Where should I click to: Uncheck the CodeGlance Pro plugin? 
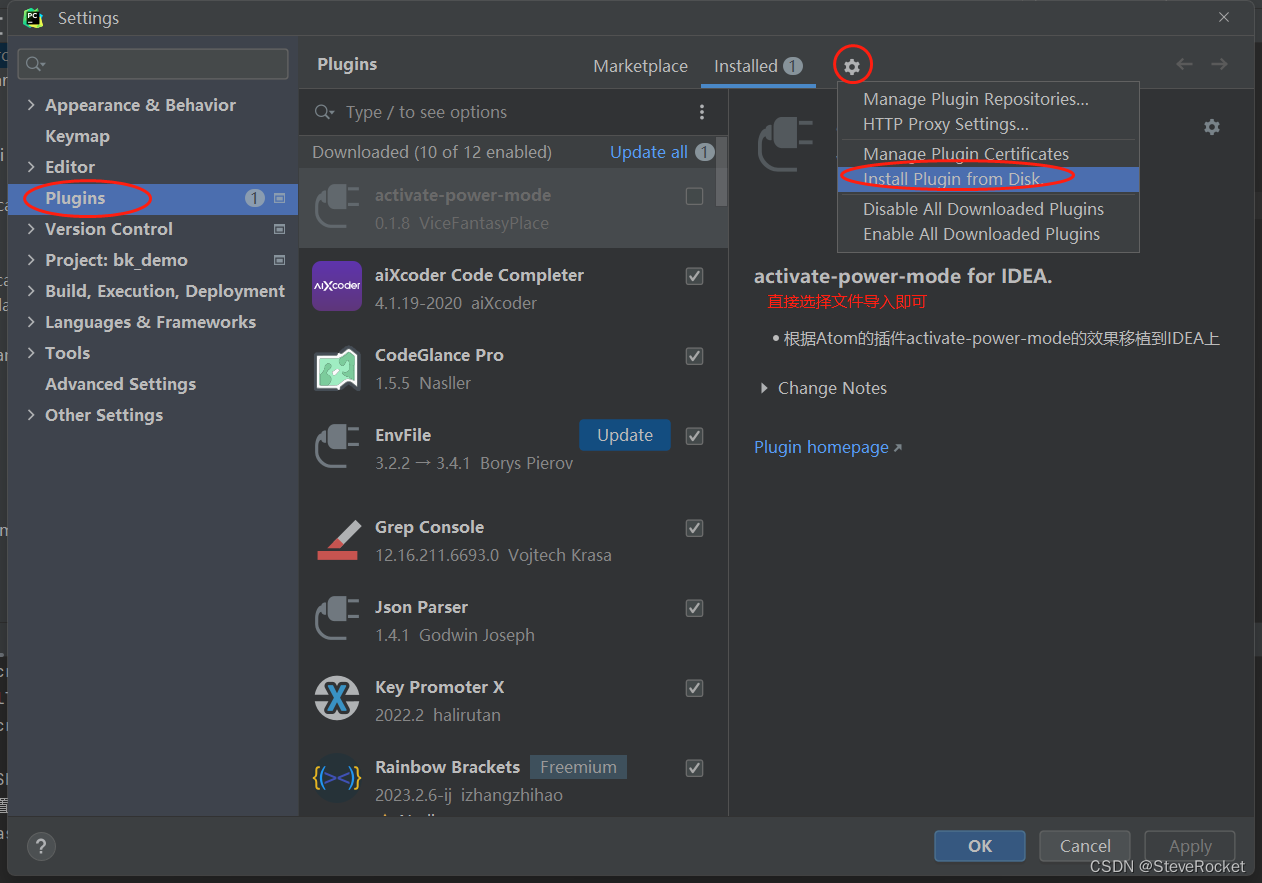[694, 356]
